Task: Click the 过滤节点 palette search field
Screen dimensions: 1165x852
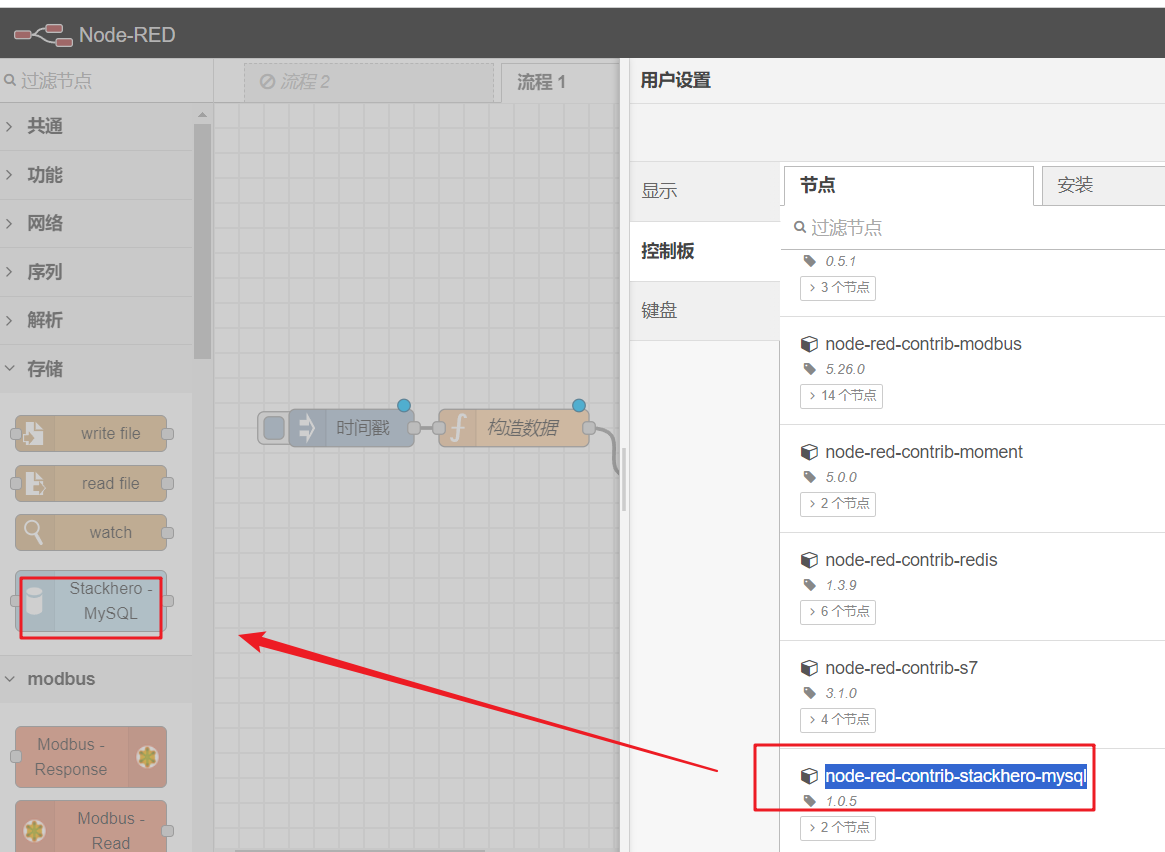Action: pos(106,80)
